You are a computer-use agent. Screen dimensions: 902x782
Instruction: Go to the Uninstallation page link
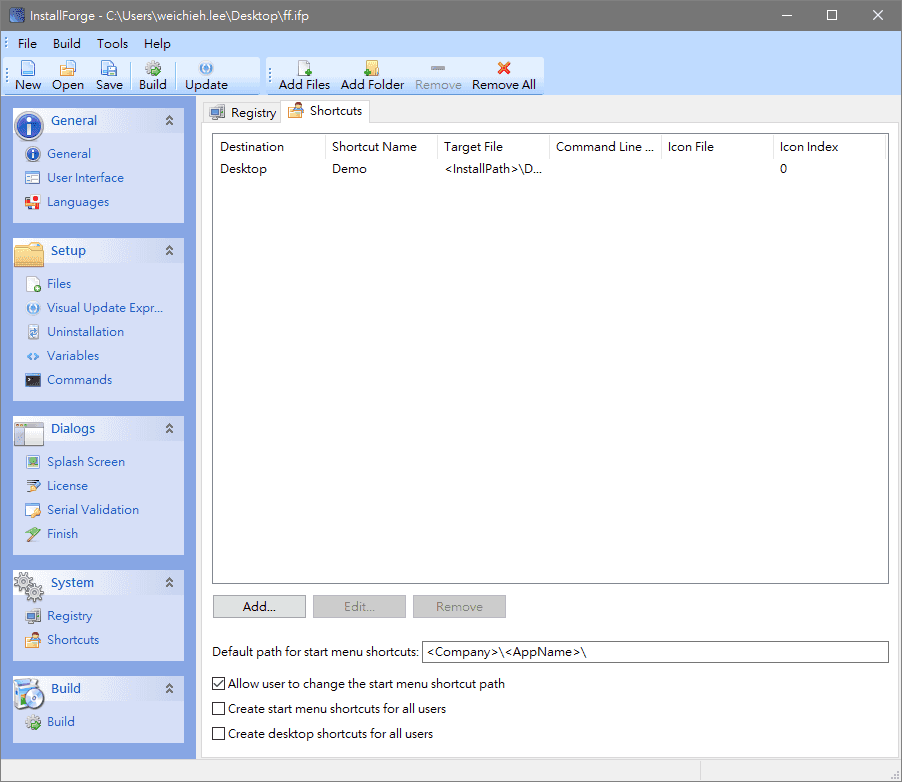point(85,333)
